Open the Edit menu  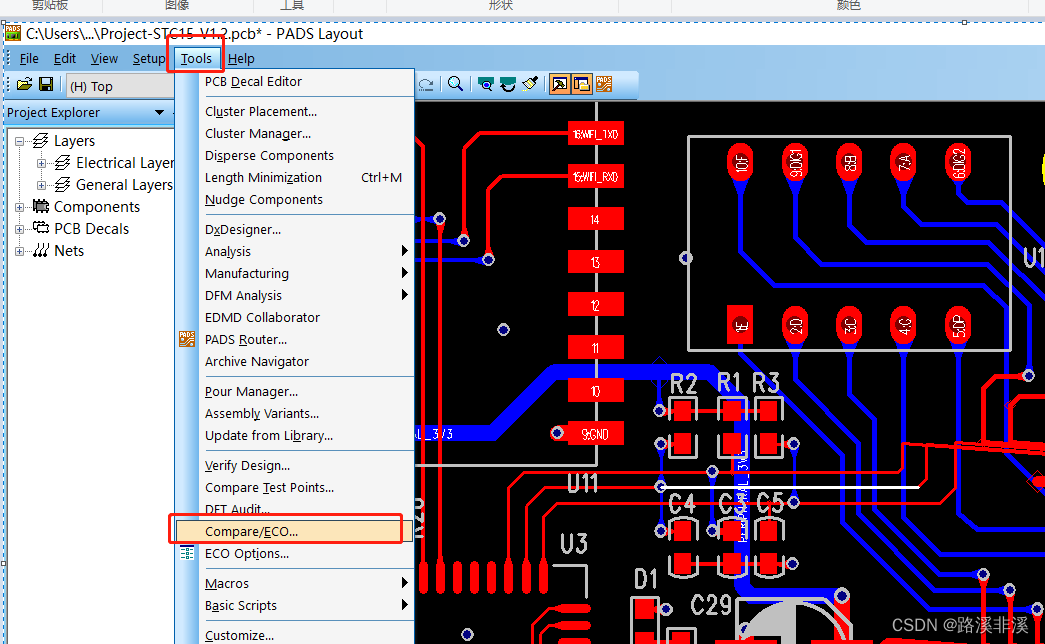click(x=65, y=59)
